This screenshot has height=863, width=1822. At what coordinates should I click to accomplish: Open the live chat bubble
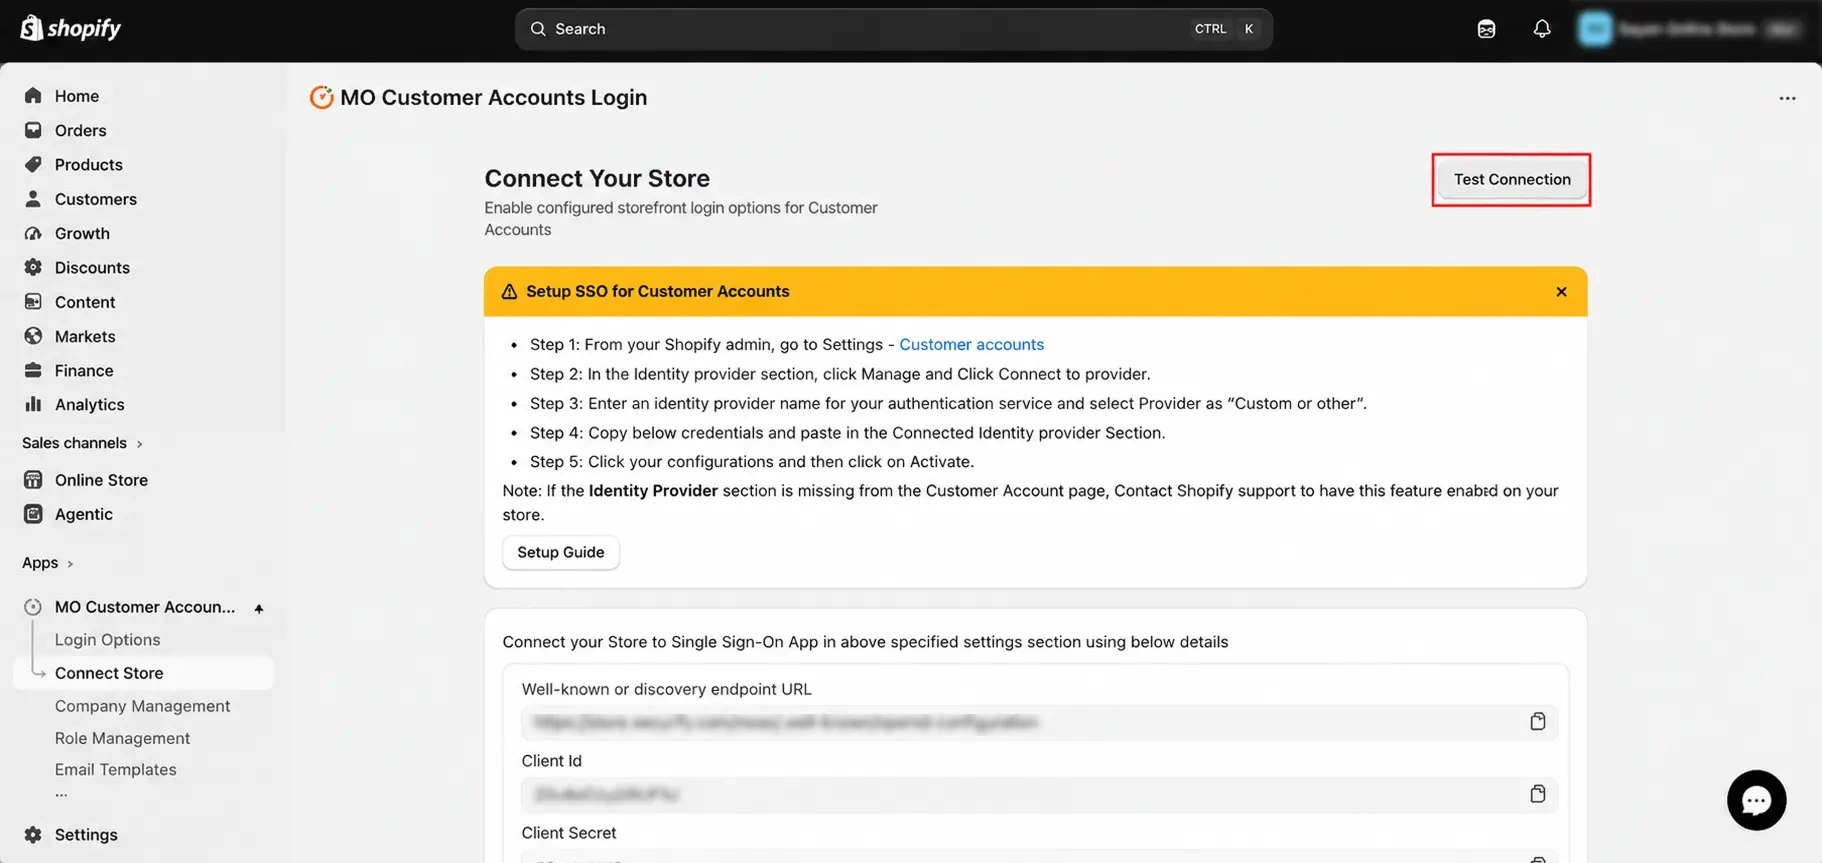pos(1756,800)
